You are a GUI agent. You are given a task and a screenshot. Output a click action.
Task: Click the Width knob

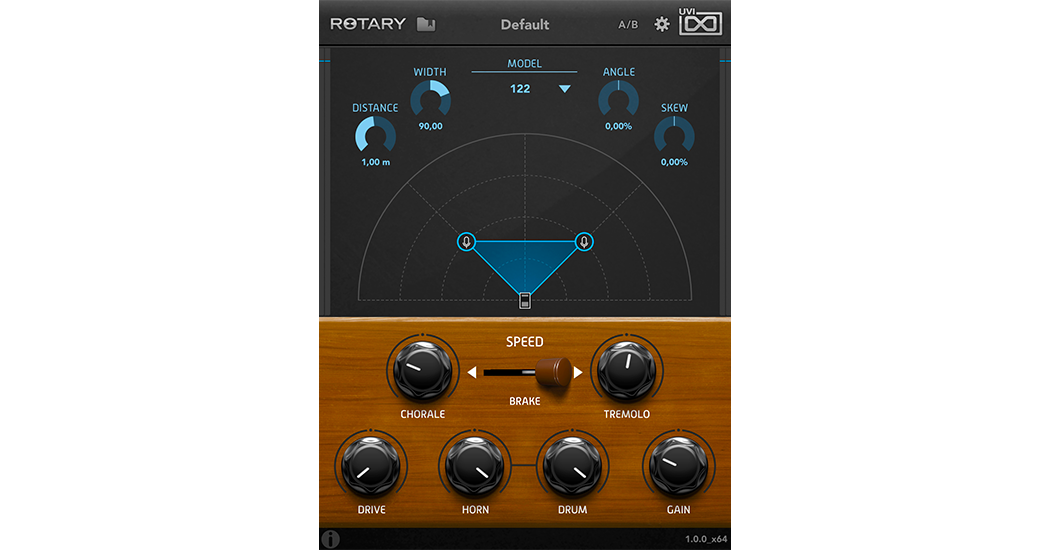tap(431, 100)
